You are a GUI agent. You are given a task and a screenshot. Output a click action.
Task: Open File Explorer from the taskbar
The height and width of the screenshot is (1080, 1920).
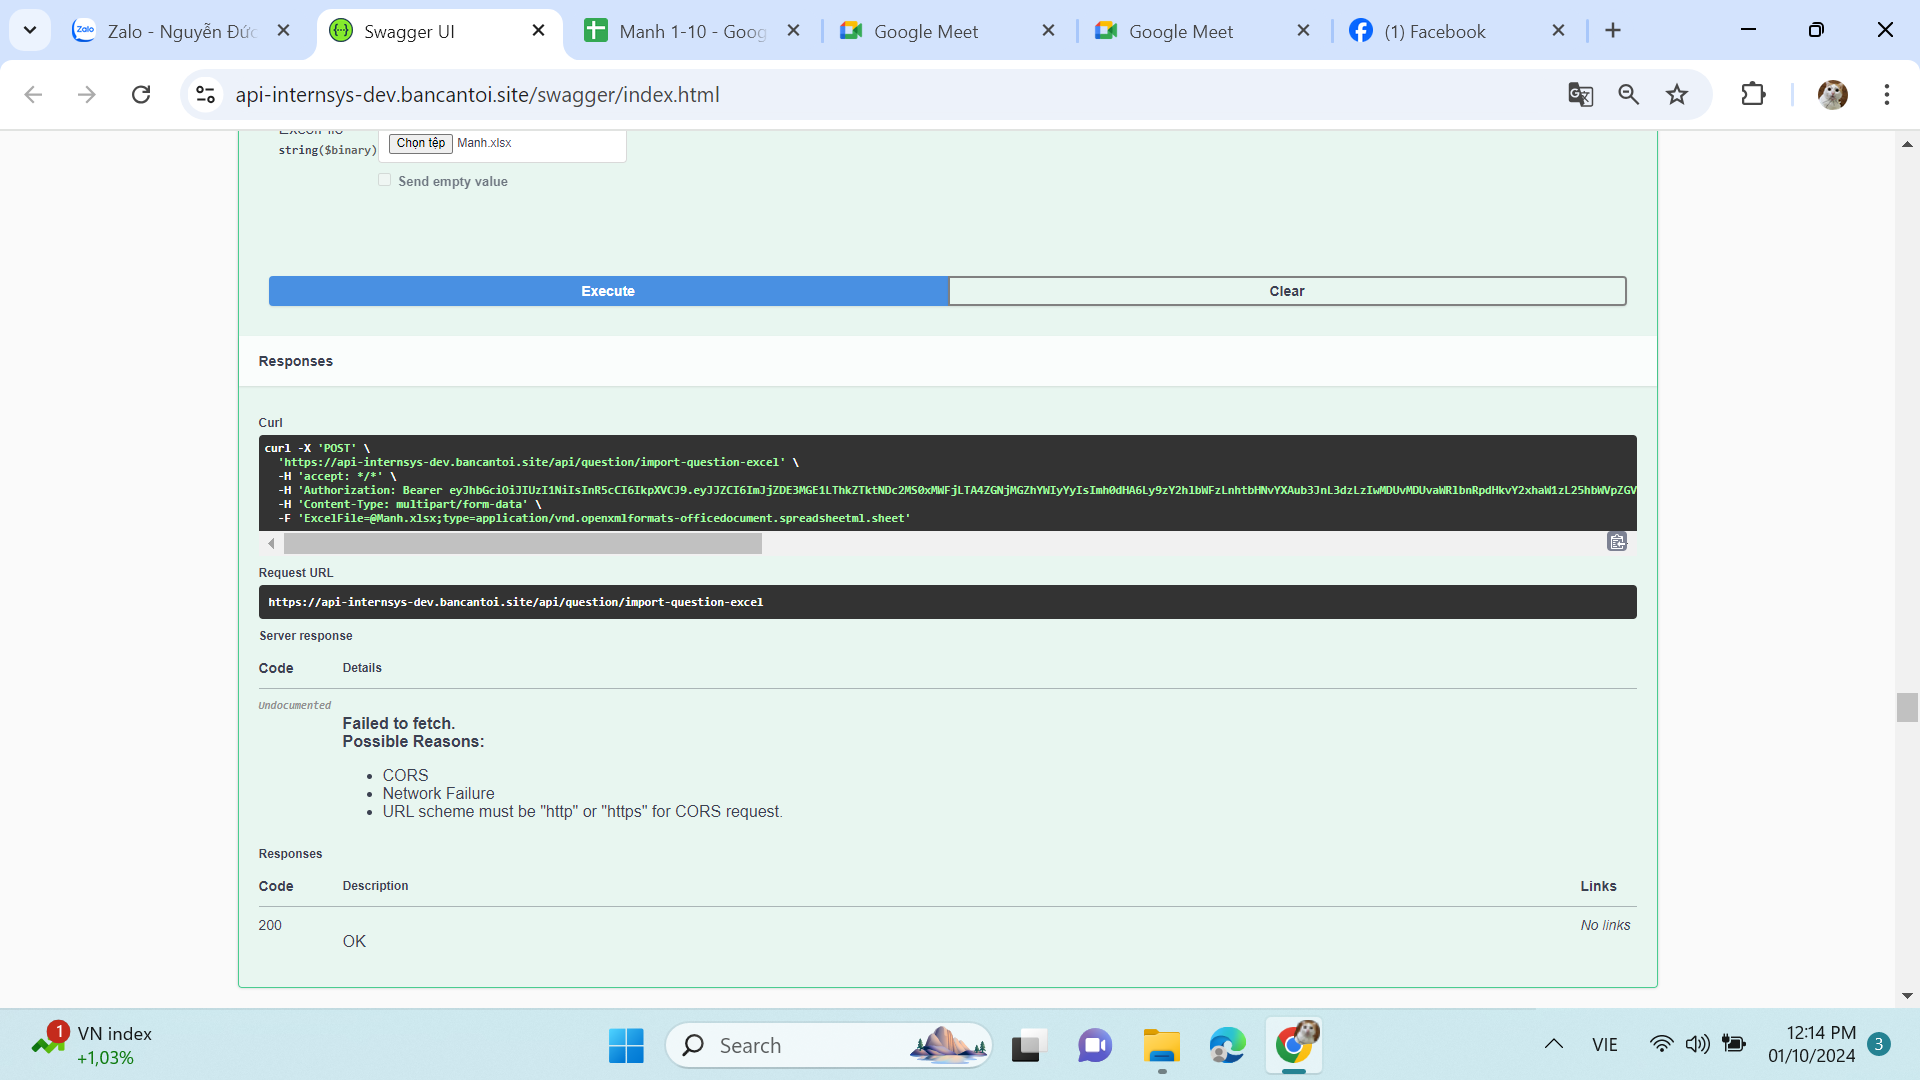pos(1161,1046)
